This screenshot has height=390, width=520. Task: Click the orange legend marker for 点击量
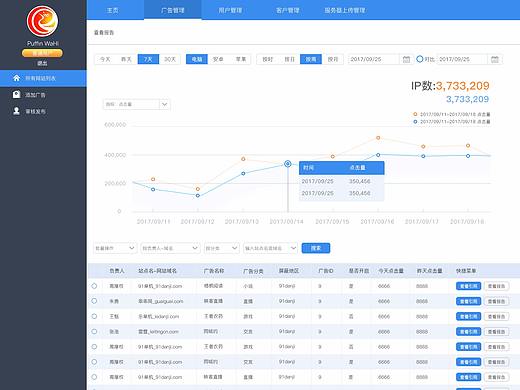415,114
